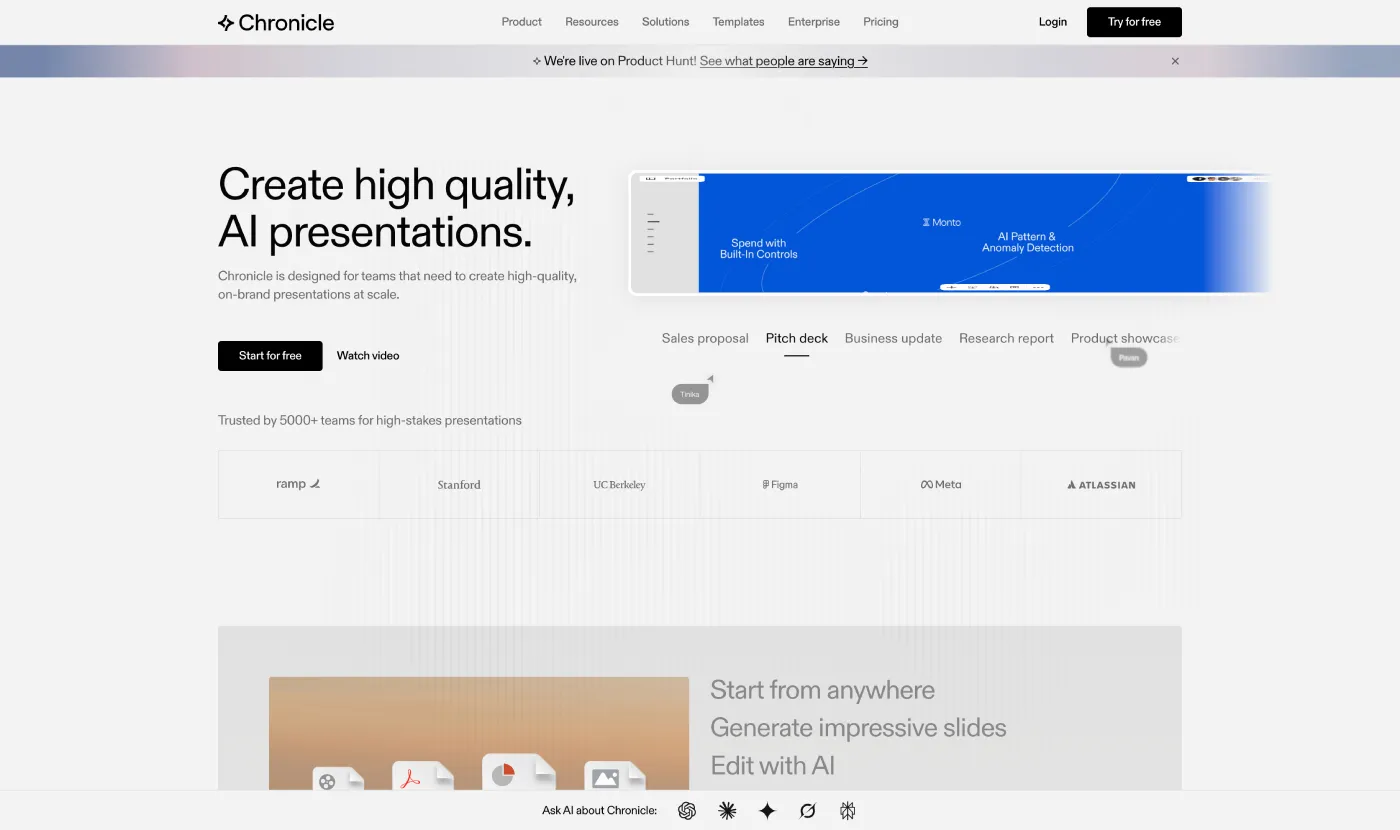Follow the See what people are saying link
This screenshot has width=1400, height=830.
pos(783,61)
